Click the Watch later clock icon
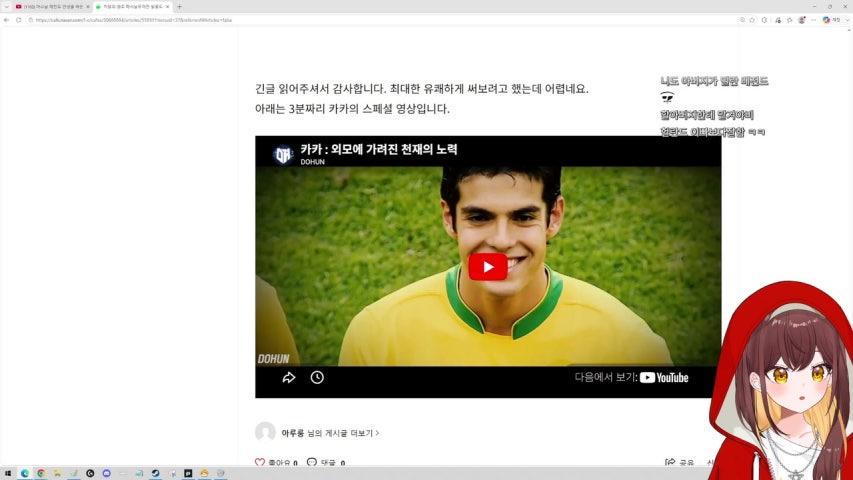The image size is (853, 480). pyautogui.click(x=317, y=378)
